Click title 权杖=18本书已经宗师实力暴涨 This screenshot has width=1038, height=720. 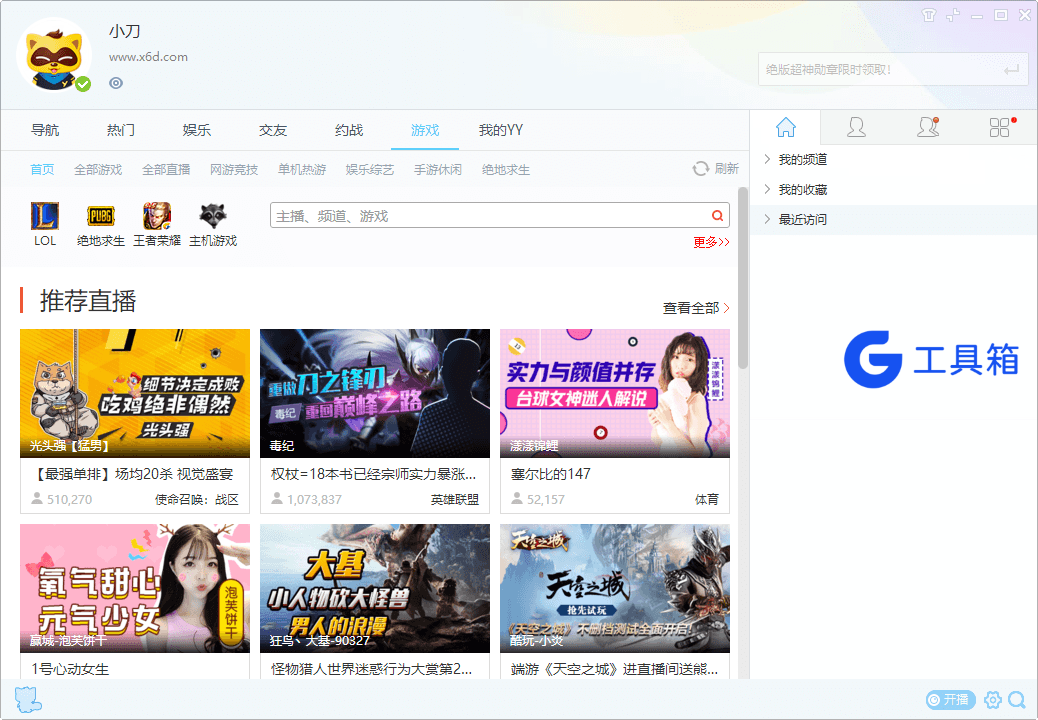point(373,474)
